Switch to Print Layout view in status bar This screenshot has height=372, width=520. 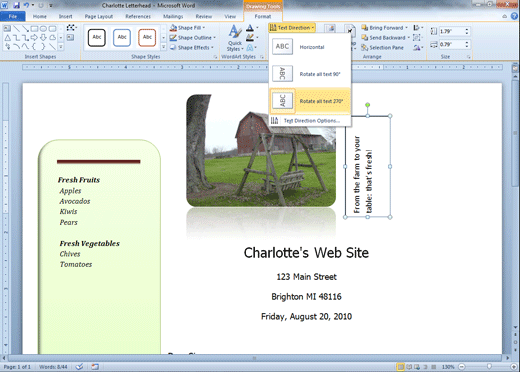[x=401, y=367]
